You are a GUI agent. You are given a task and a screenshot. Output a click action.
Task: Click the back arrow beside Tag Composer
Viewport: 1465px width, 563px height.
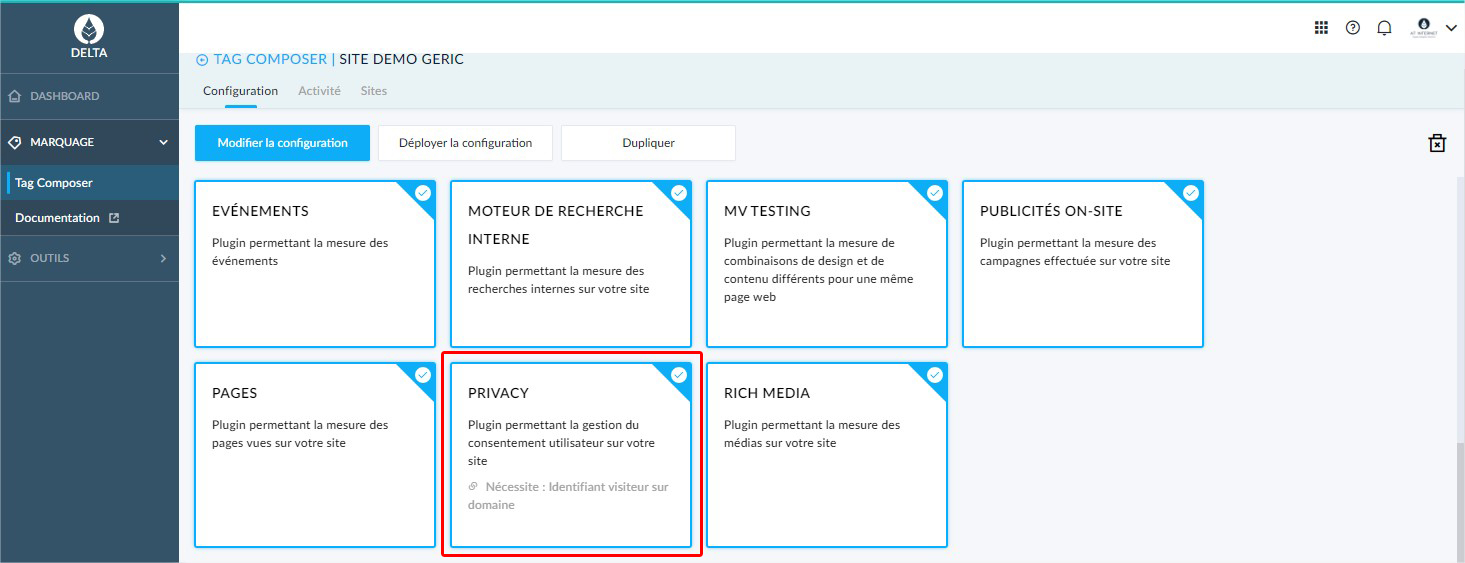click(202, 60)
